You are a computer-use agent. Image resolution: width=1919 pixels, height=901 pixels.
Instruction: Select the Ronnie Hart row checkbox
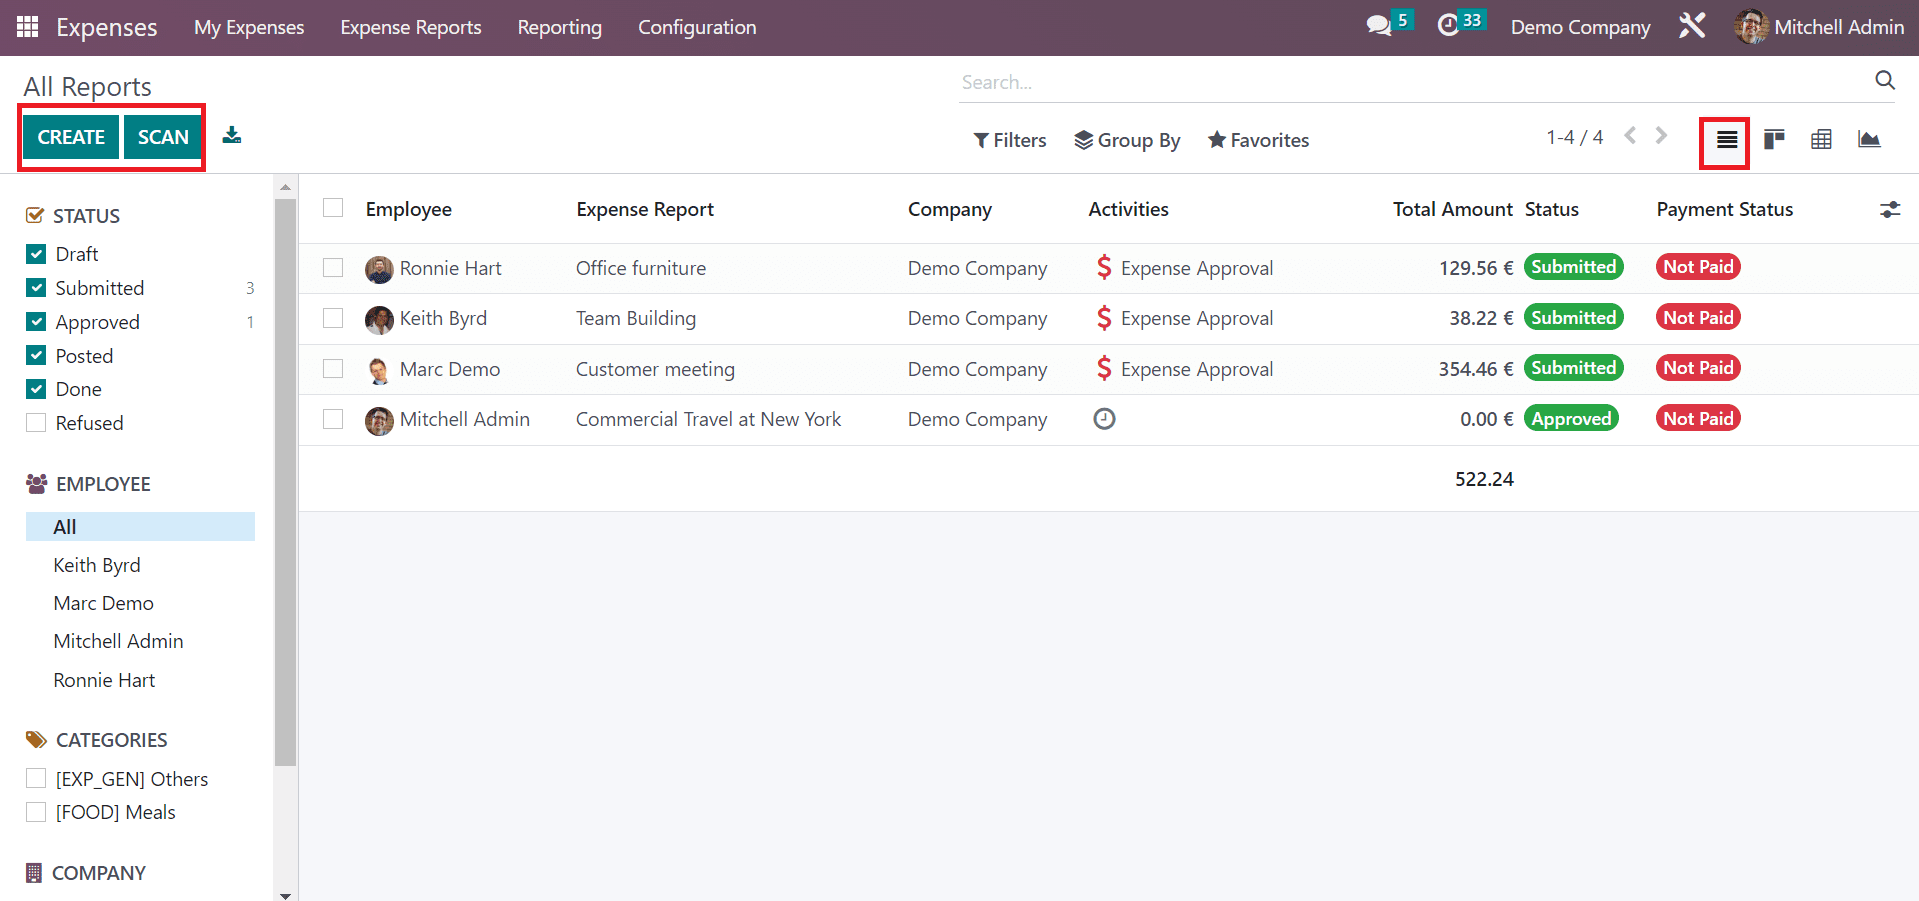[333, 268]
